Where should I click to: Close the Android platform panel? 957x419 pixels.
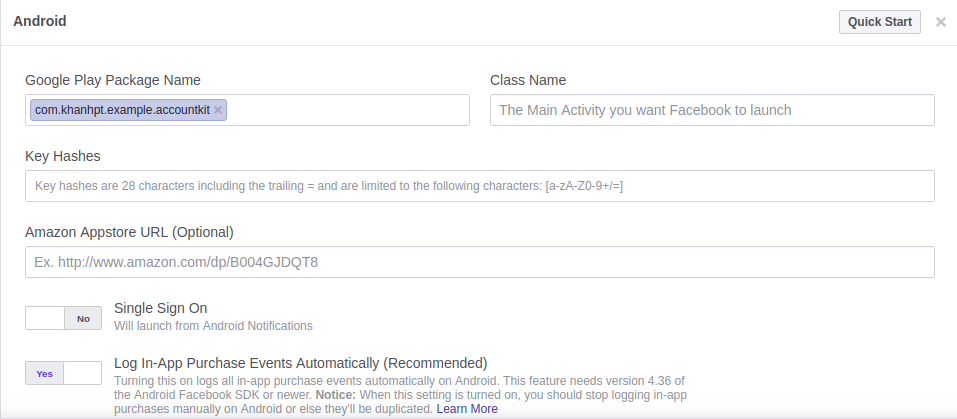(940, 22)
